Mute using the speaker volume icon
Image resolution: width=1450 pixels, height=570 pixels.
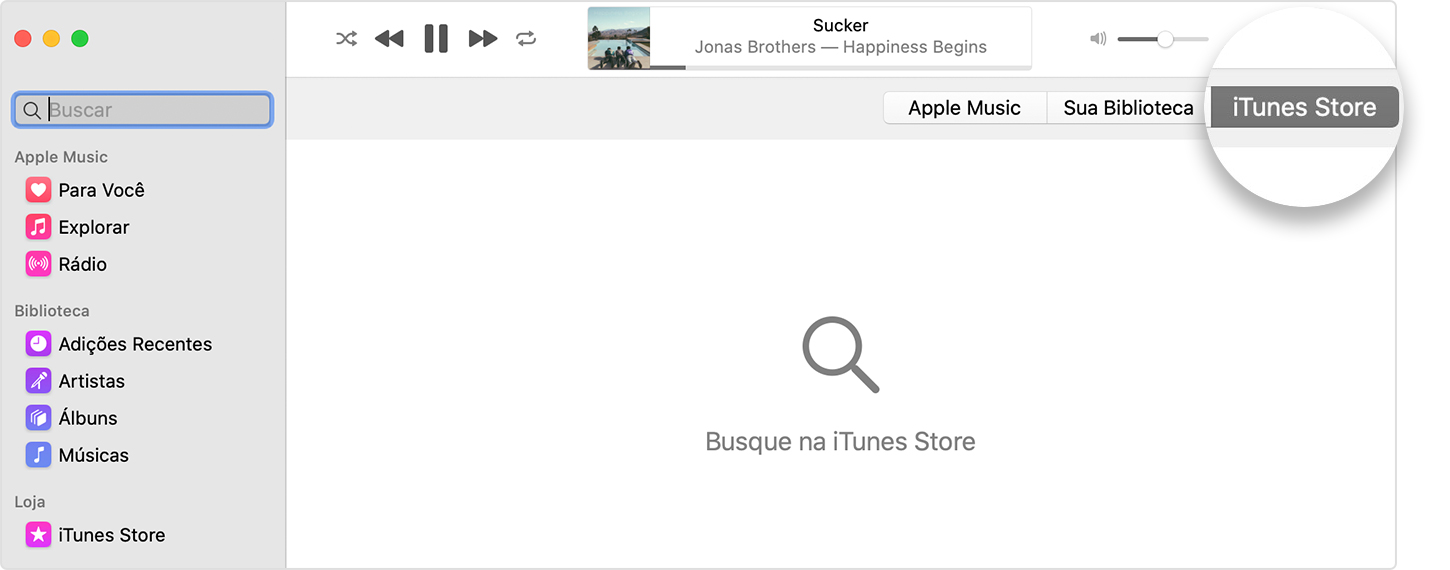(1098, 39)
